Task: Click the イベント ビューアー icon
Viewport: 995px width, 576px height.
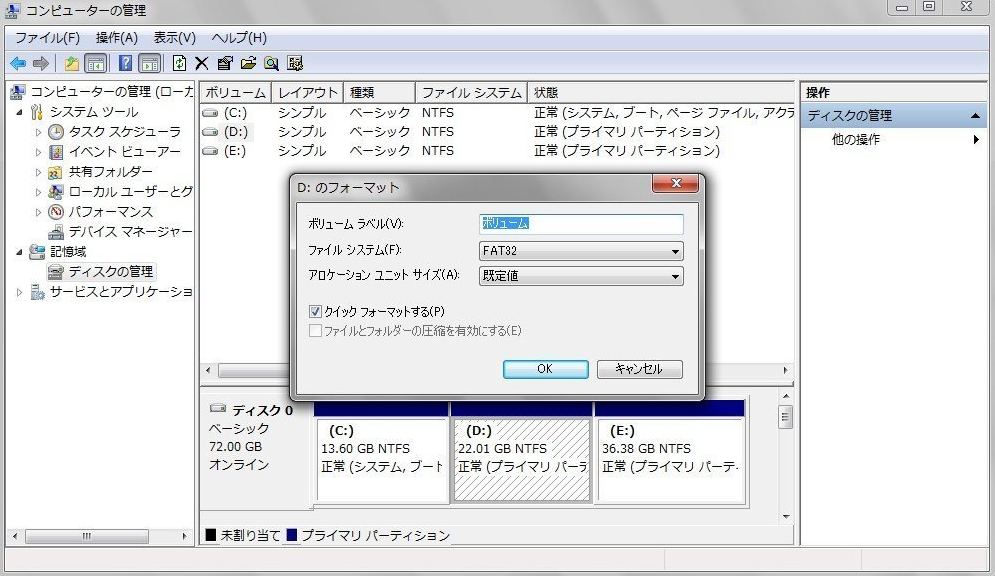Action: 56,152
